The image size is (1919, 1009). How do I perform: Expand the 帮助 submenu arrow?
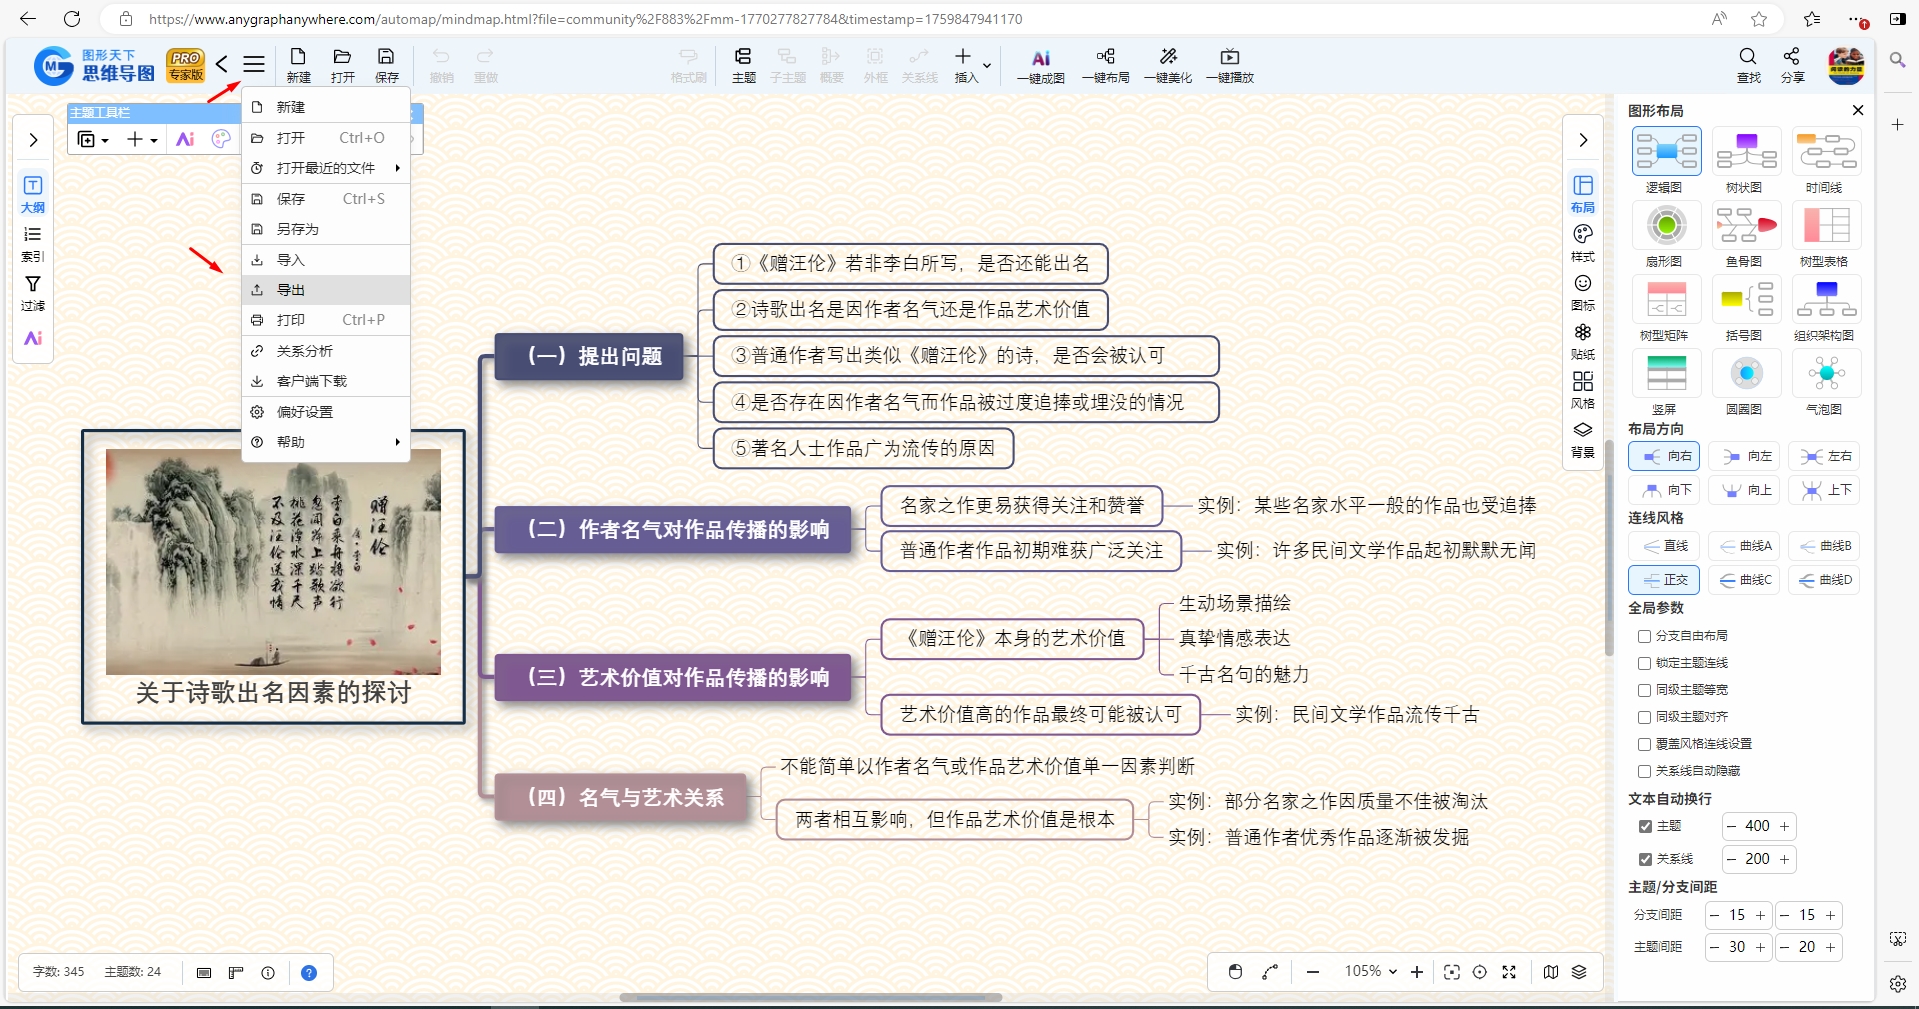click(x=398, y=442)
